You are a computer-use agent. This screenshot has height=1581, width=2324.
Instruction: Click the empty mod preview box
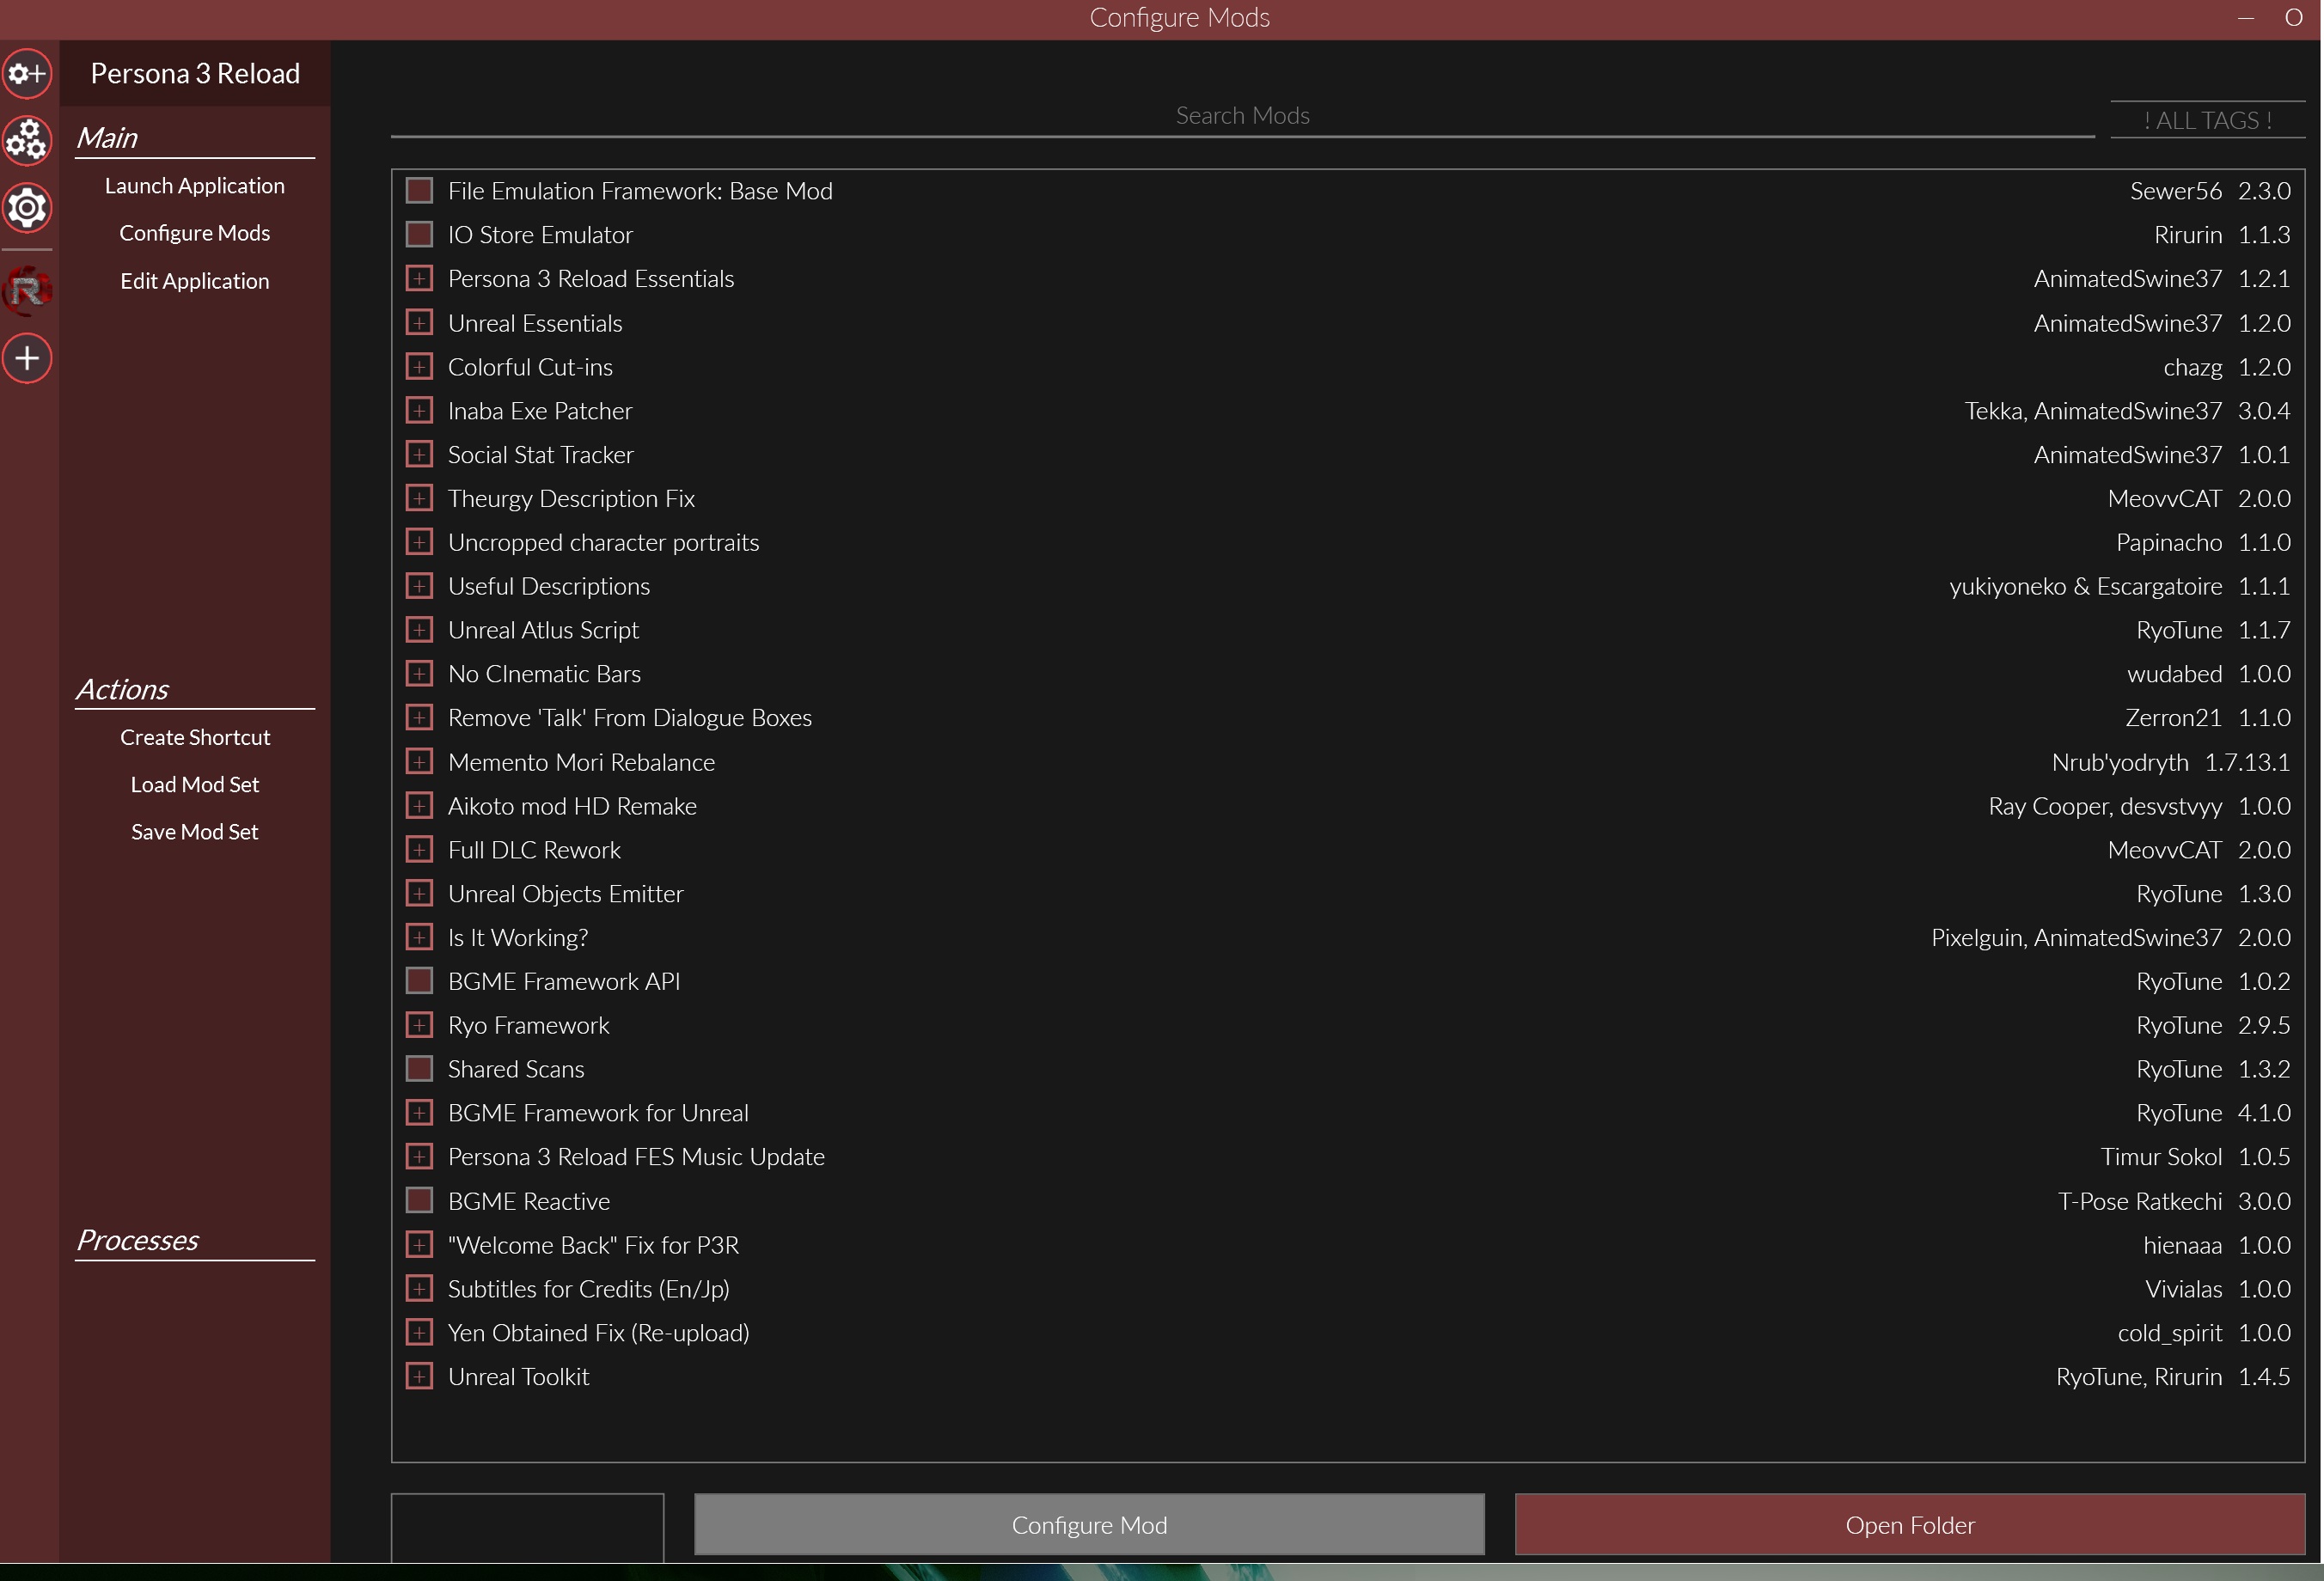coord(527,1527)
